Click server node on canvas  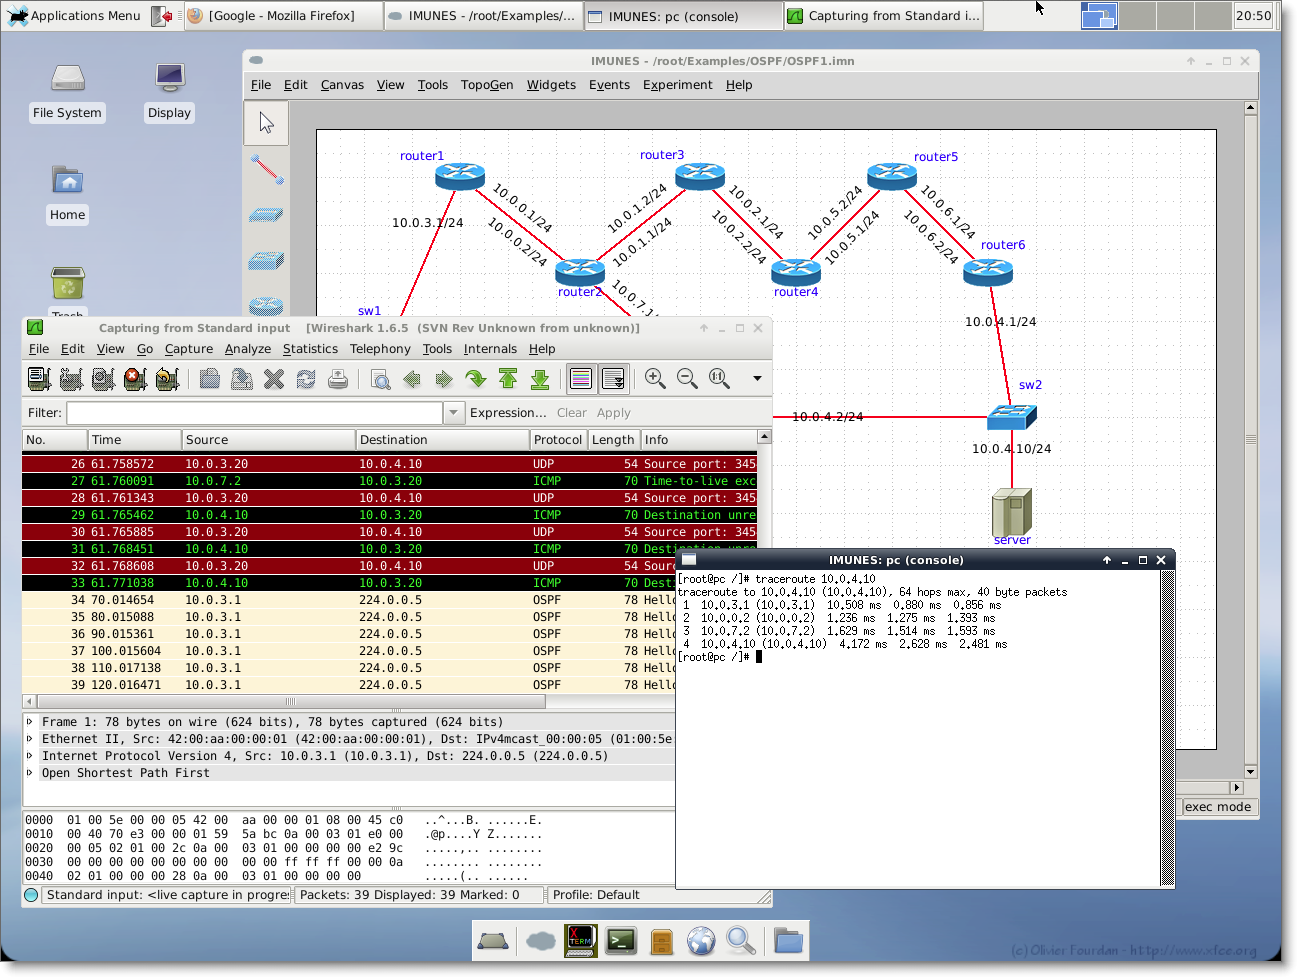[x=1011, y=512]
